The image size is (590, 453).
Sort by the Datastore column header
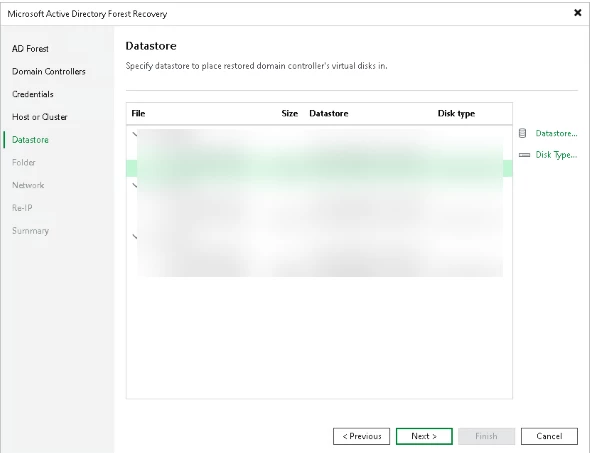(x=328, y=114)
